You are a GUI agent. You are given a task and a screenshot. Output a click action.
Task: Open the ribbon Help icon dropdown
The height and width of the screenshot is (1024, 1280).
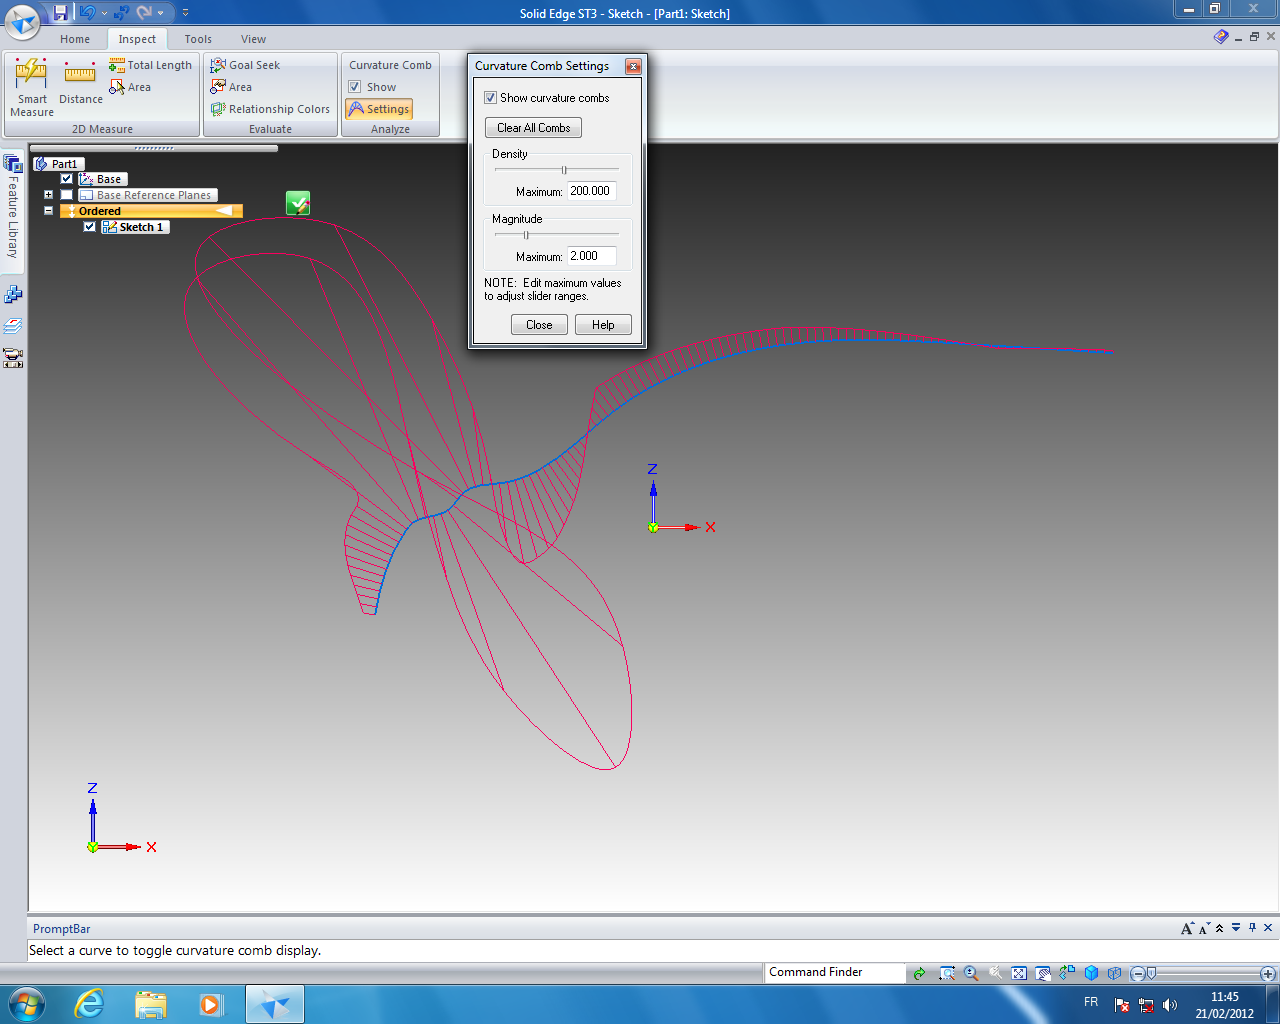click(x=1221, y=37)
